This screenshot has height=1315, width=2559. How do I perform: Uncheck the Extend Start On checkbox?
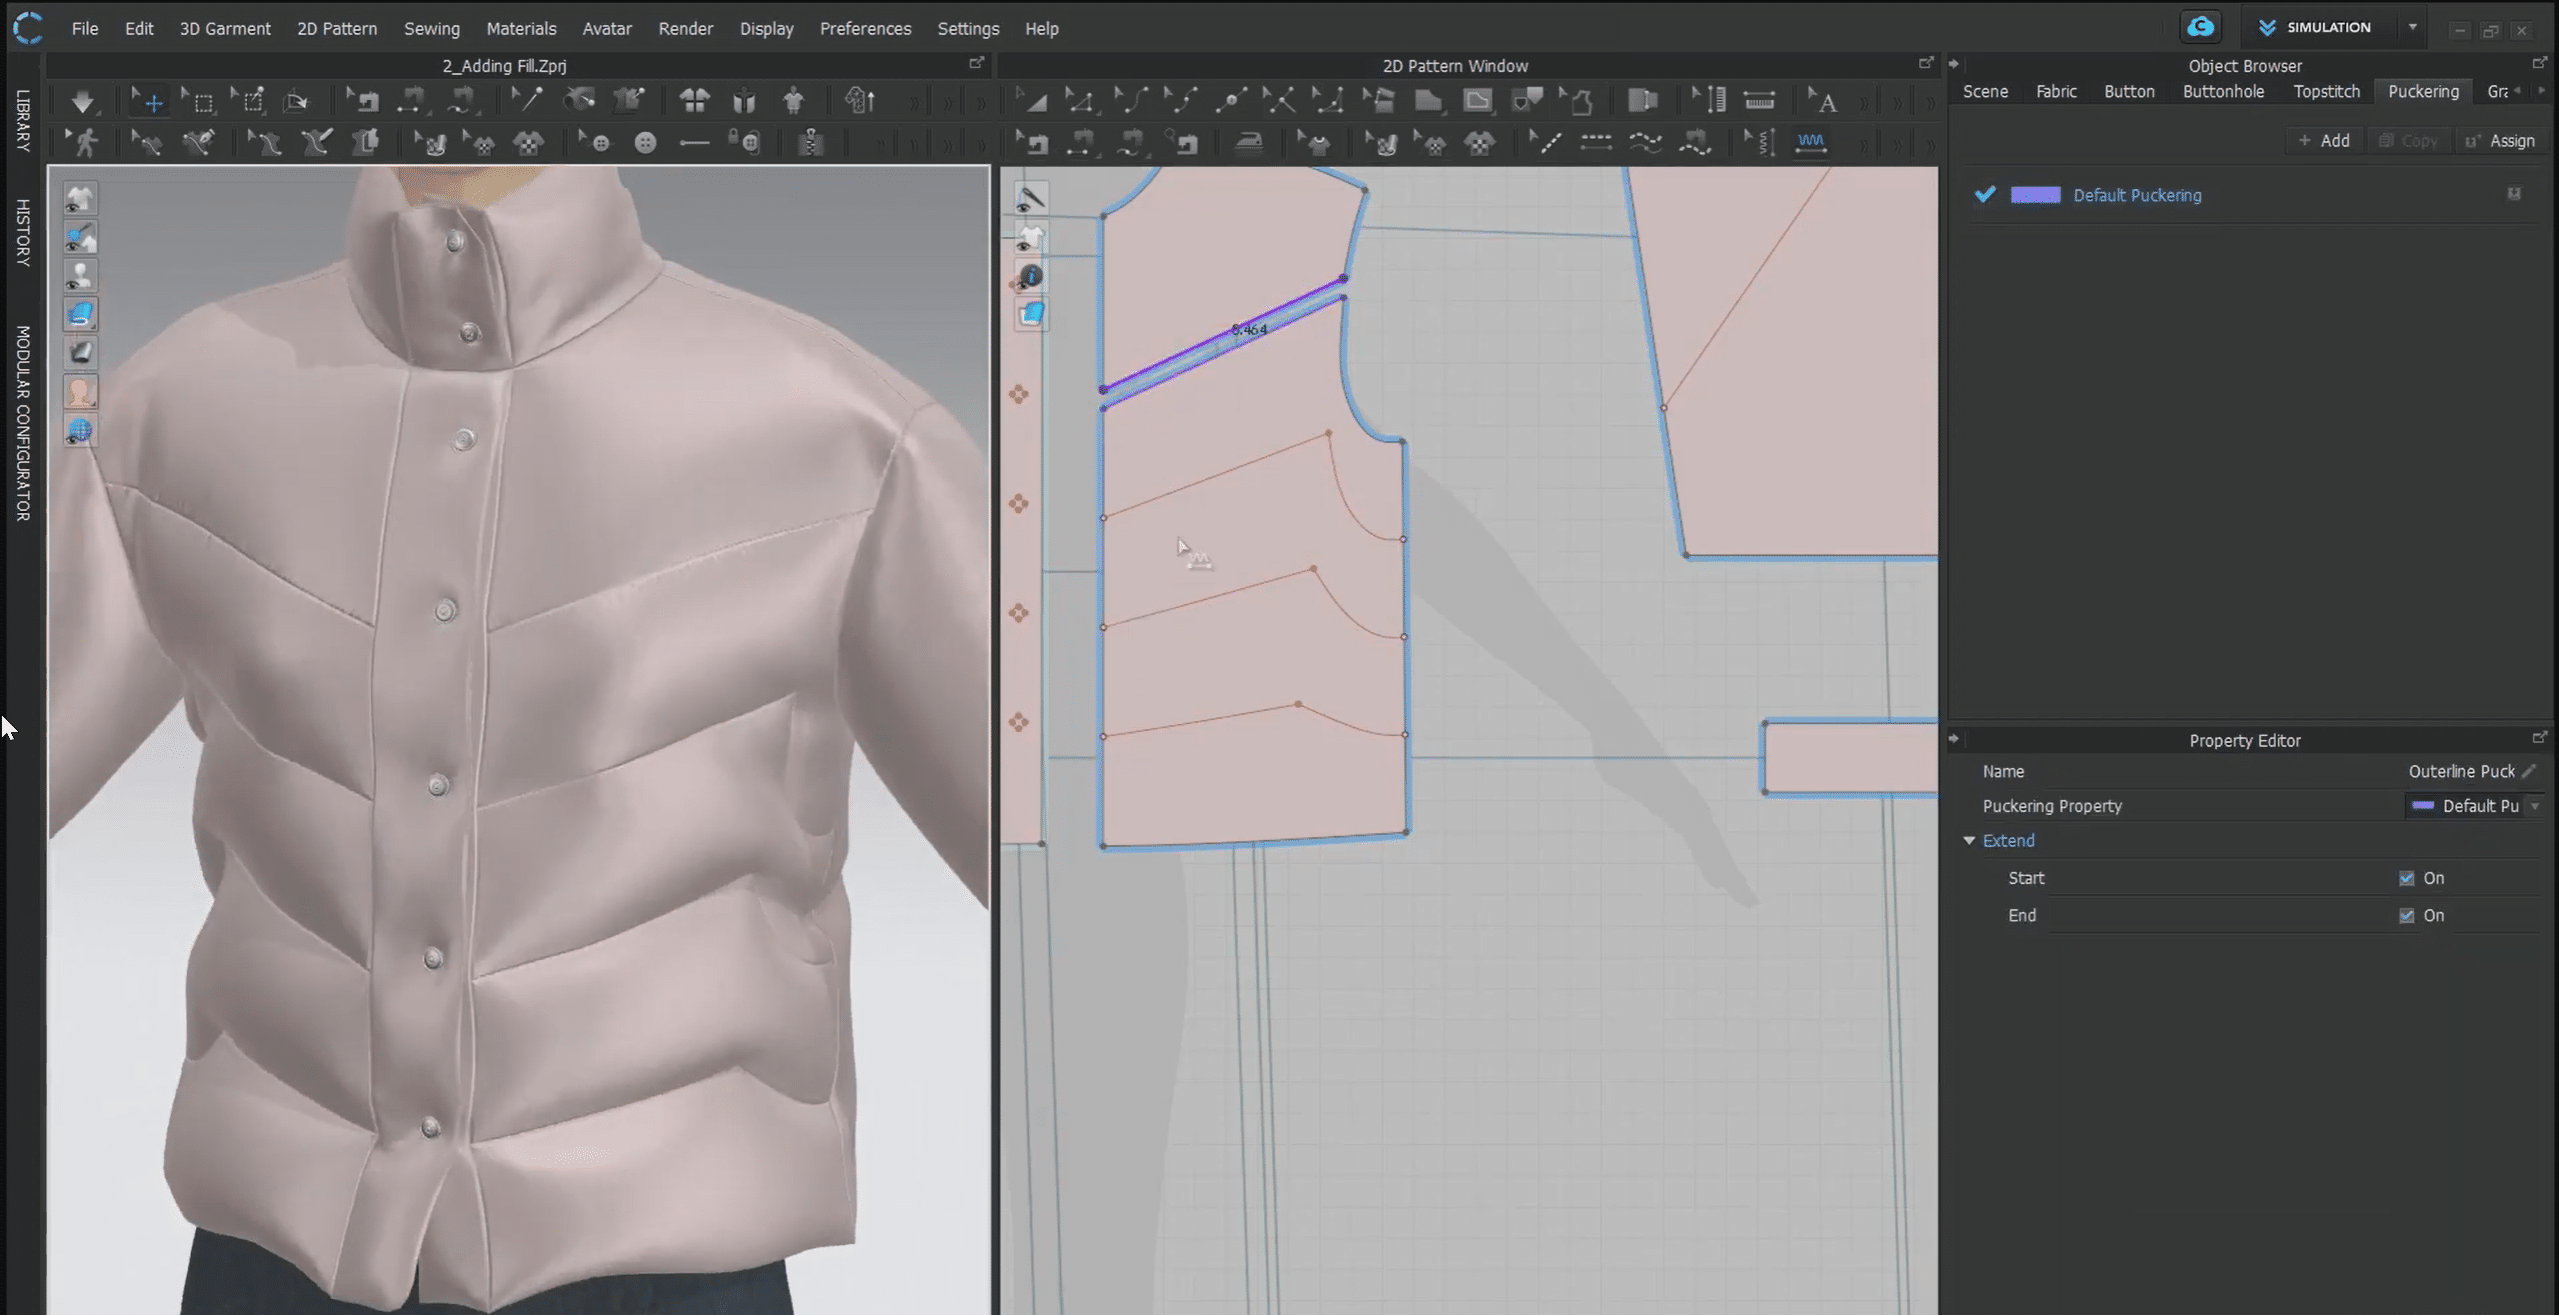(x=2406, y=878)
